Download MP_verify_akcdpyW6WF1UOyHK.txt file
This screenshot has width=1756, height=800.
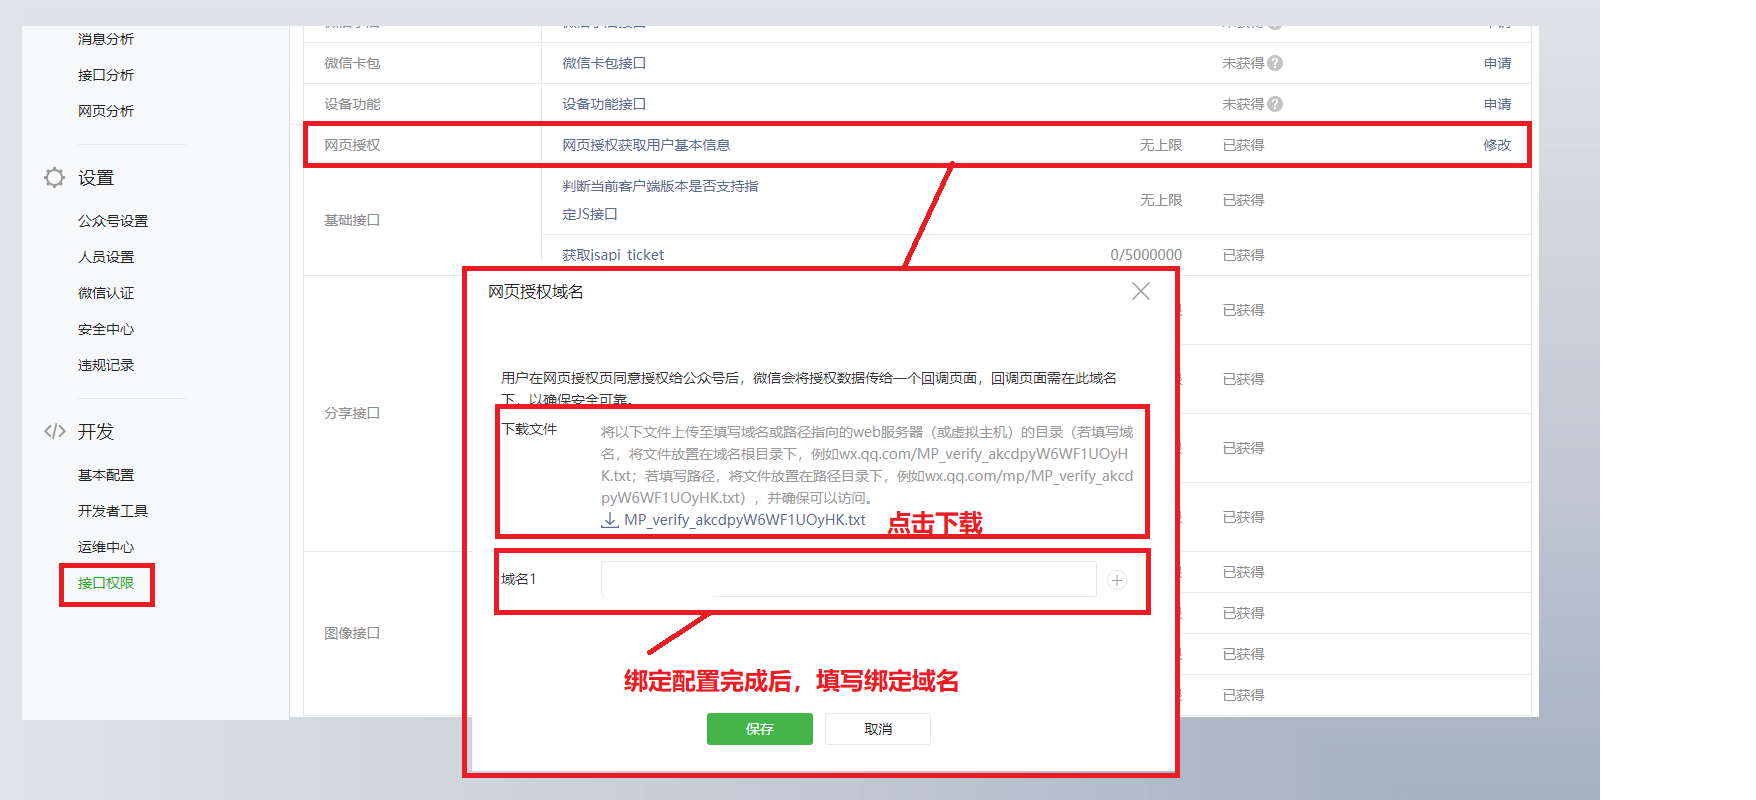pyautogui.click(x=744, y=520)
